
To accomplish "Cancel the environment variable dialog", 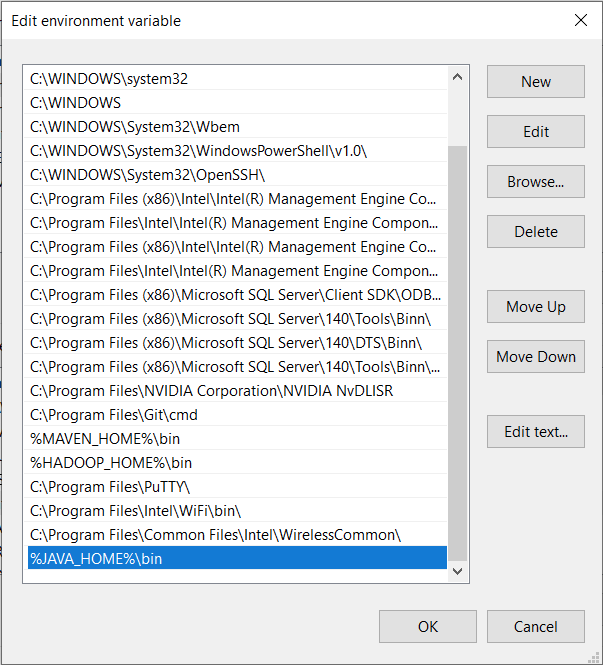I will pyautogui.click(x=535, y=627).
